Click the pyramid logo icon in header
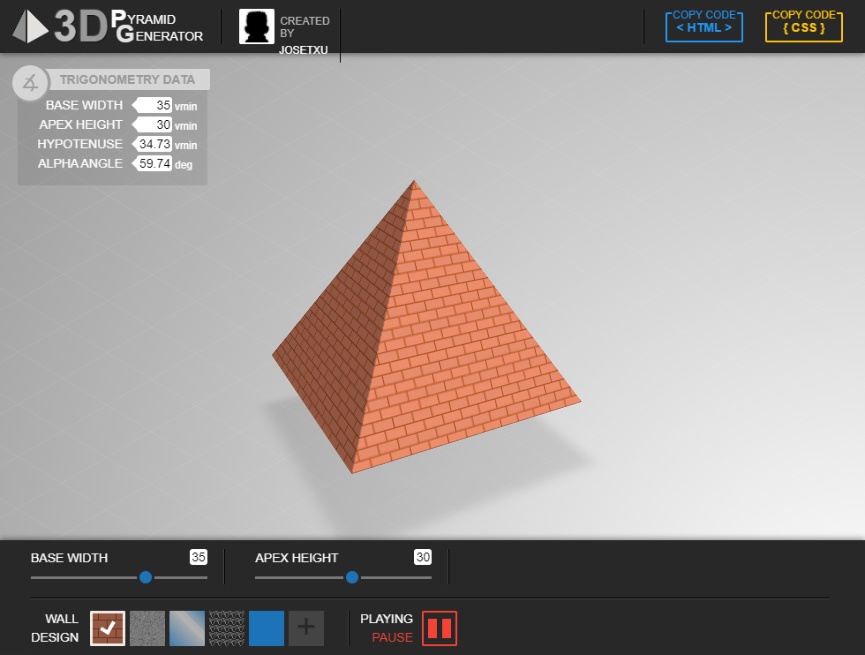This screenshot has height=655, width=865. pos(30,27)
